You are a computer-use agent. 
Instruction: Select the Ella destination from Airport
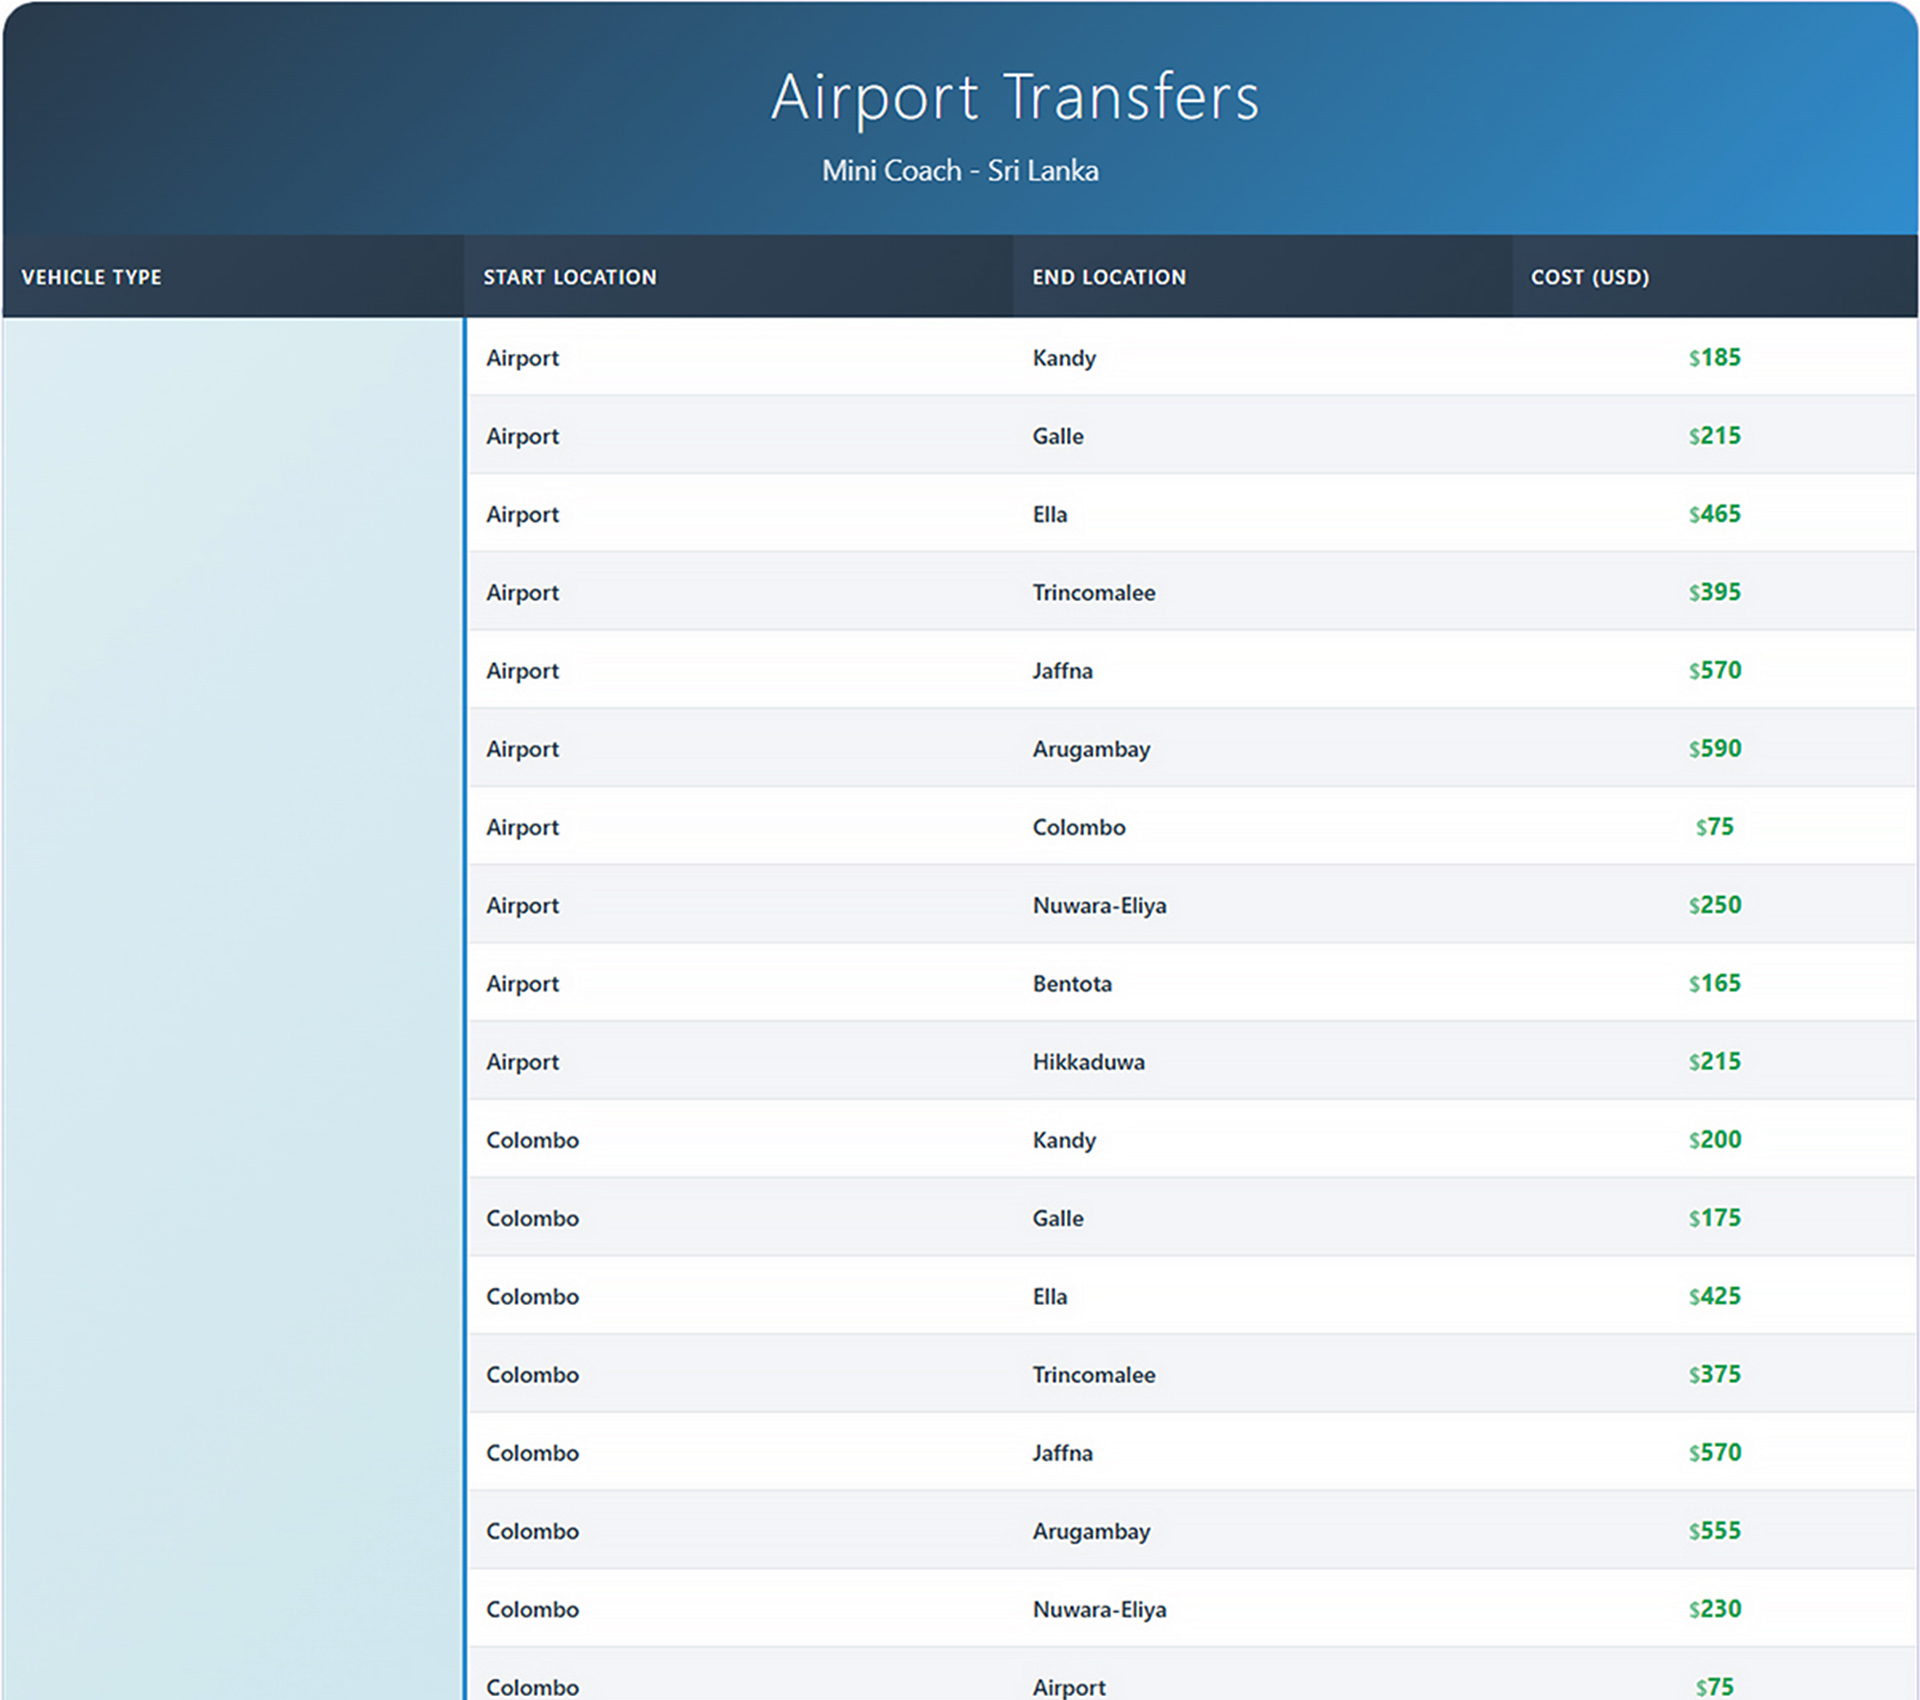pyautogui.click(x=1050, y=514)
